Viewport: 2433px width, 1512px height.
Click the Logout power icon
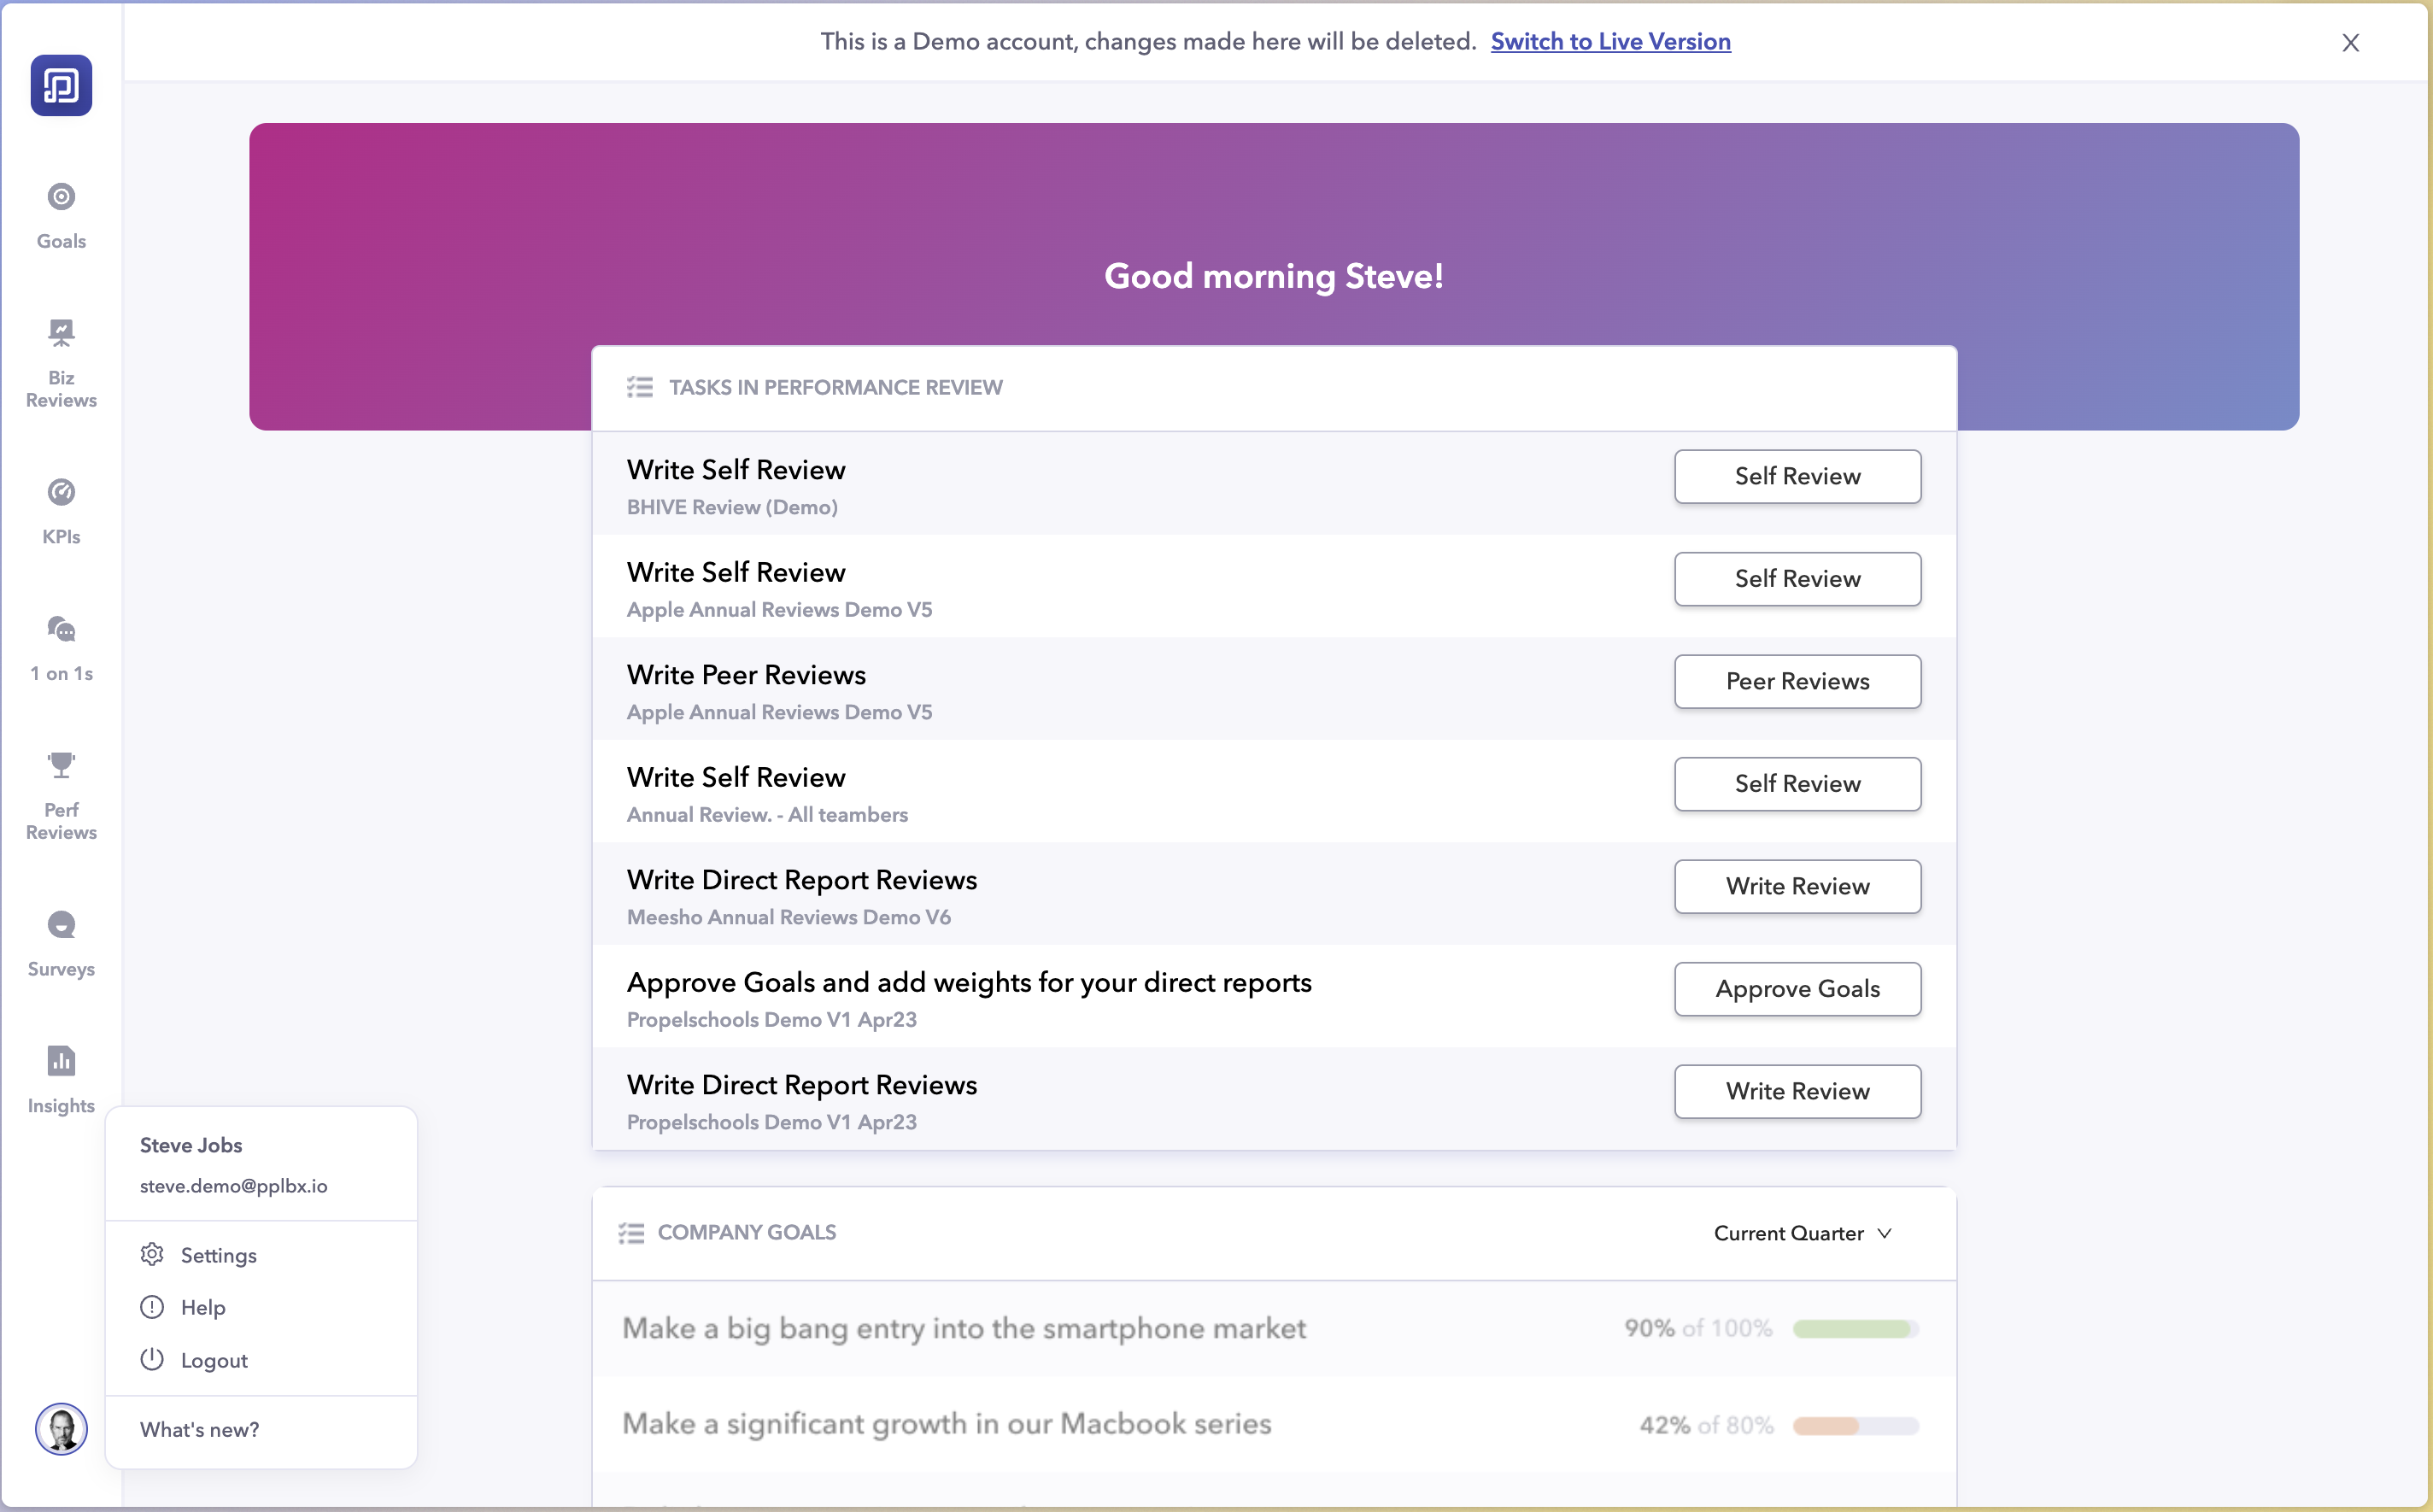pyautogui.click(x=152, y=1359)
